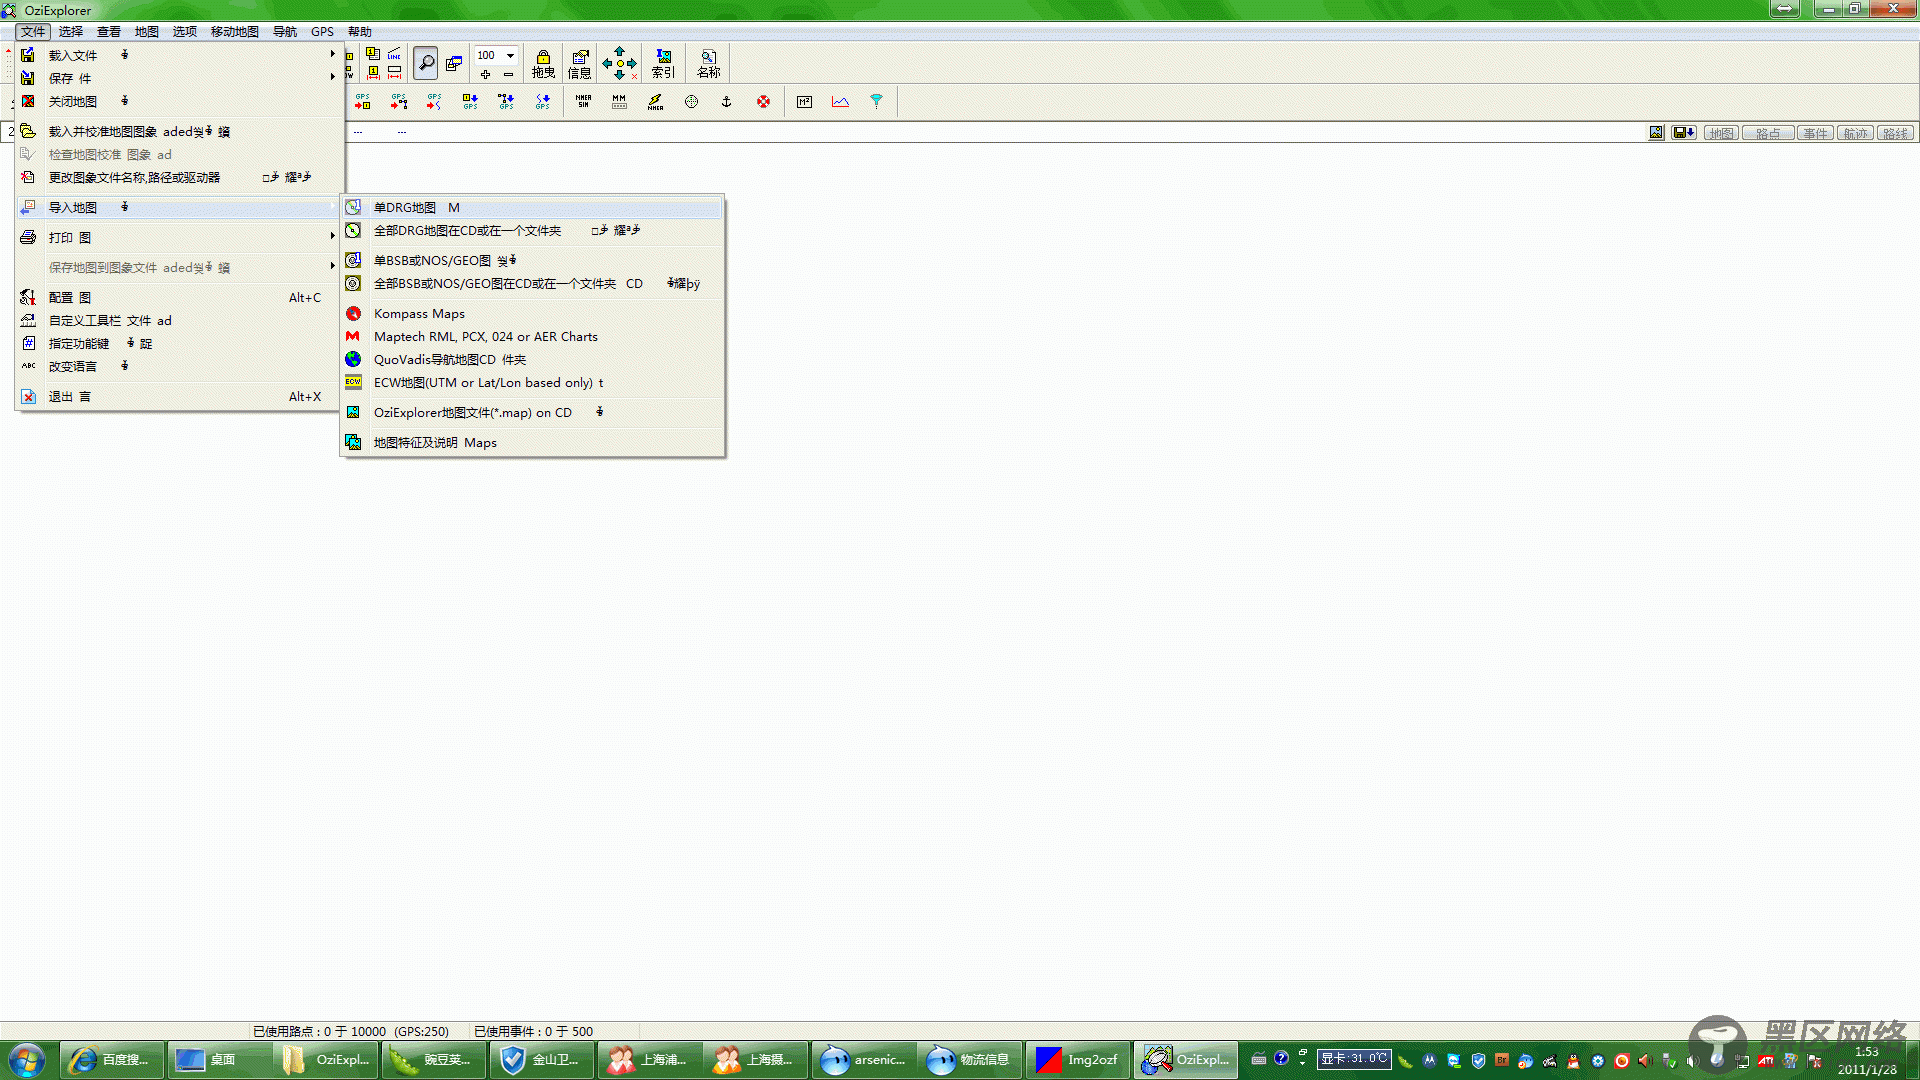The image size is (1920, 1080).
Task: Open the 选择 menu in menu bar
Action: coord(71,32)
